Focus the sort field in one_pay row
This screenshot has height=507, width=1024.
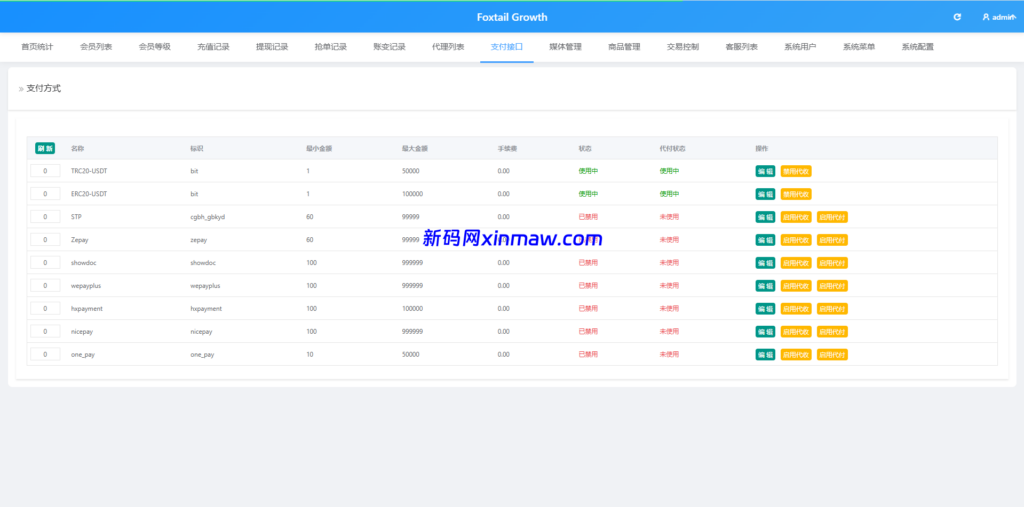pos(45,354)
